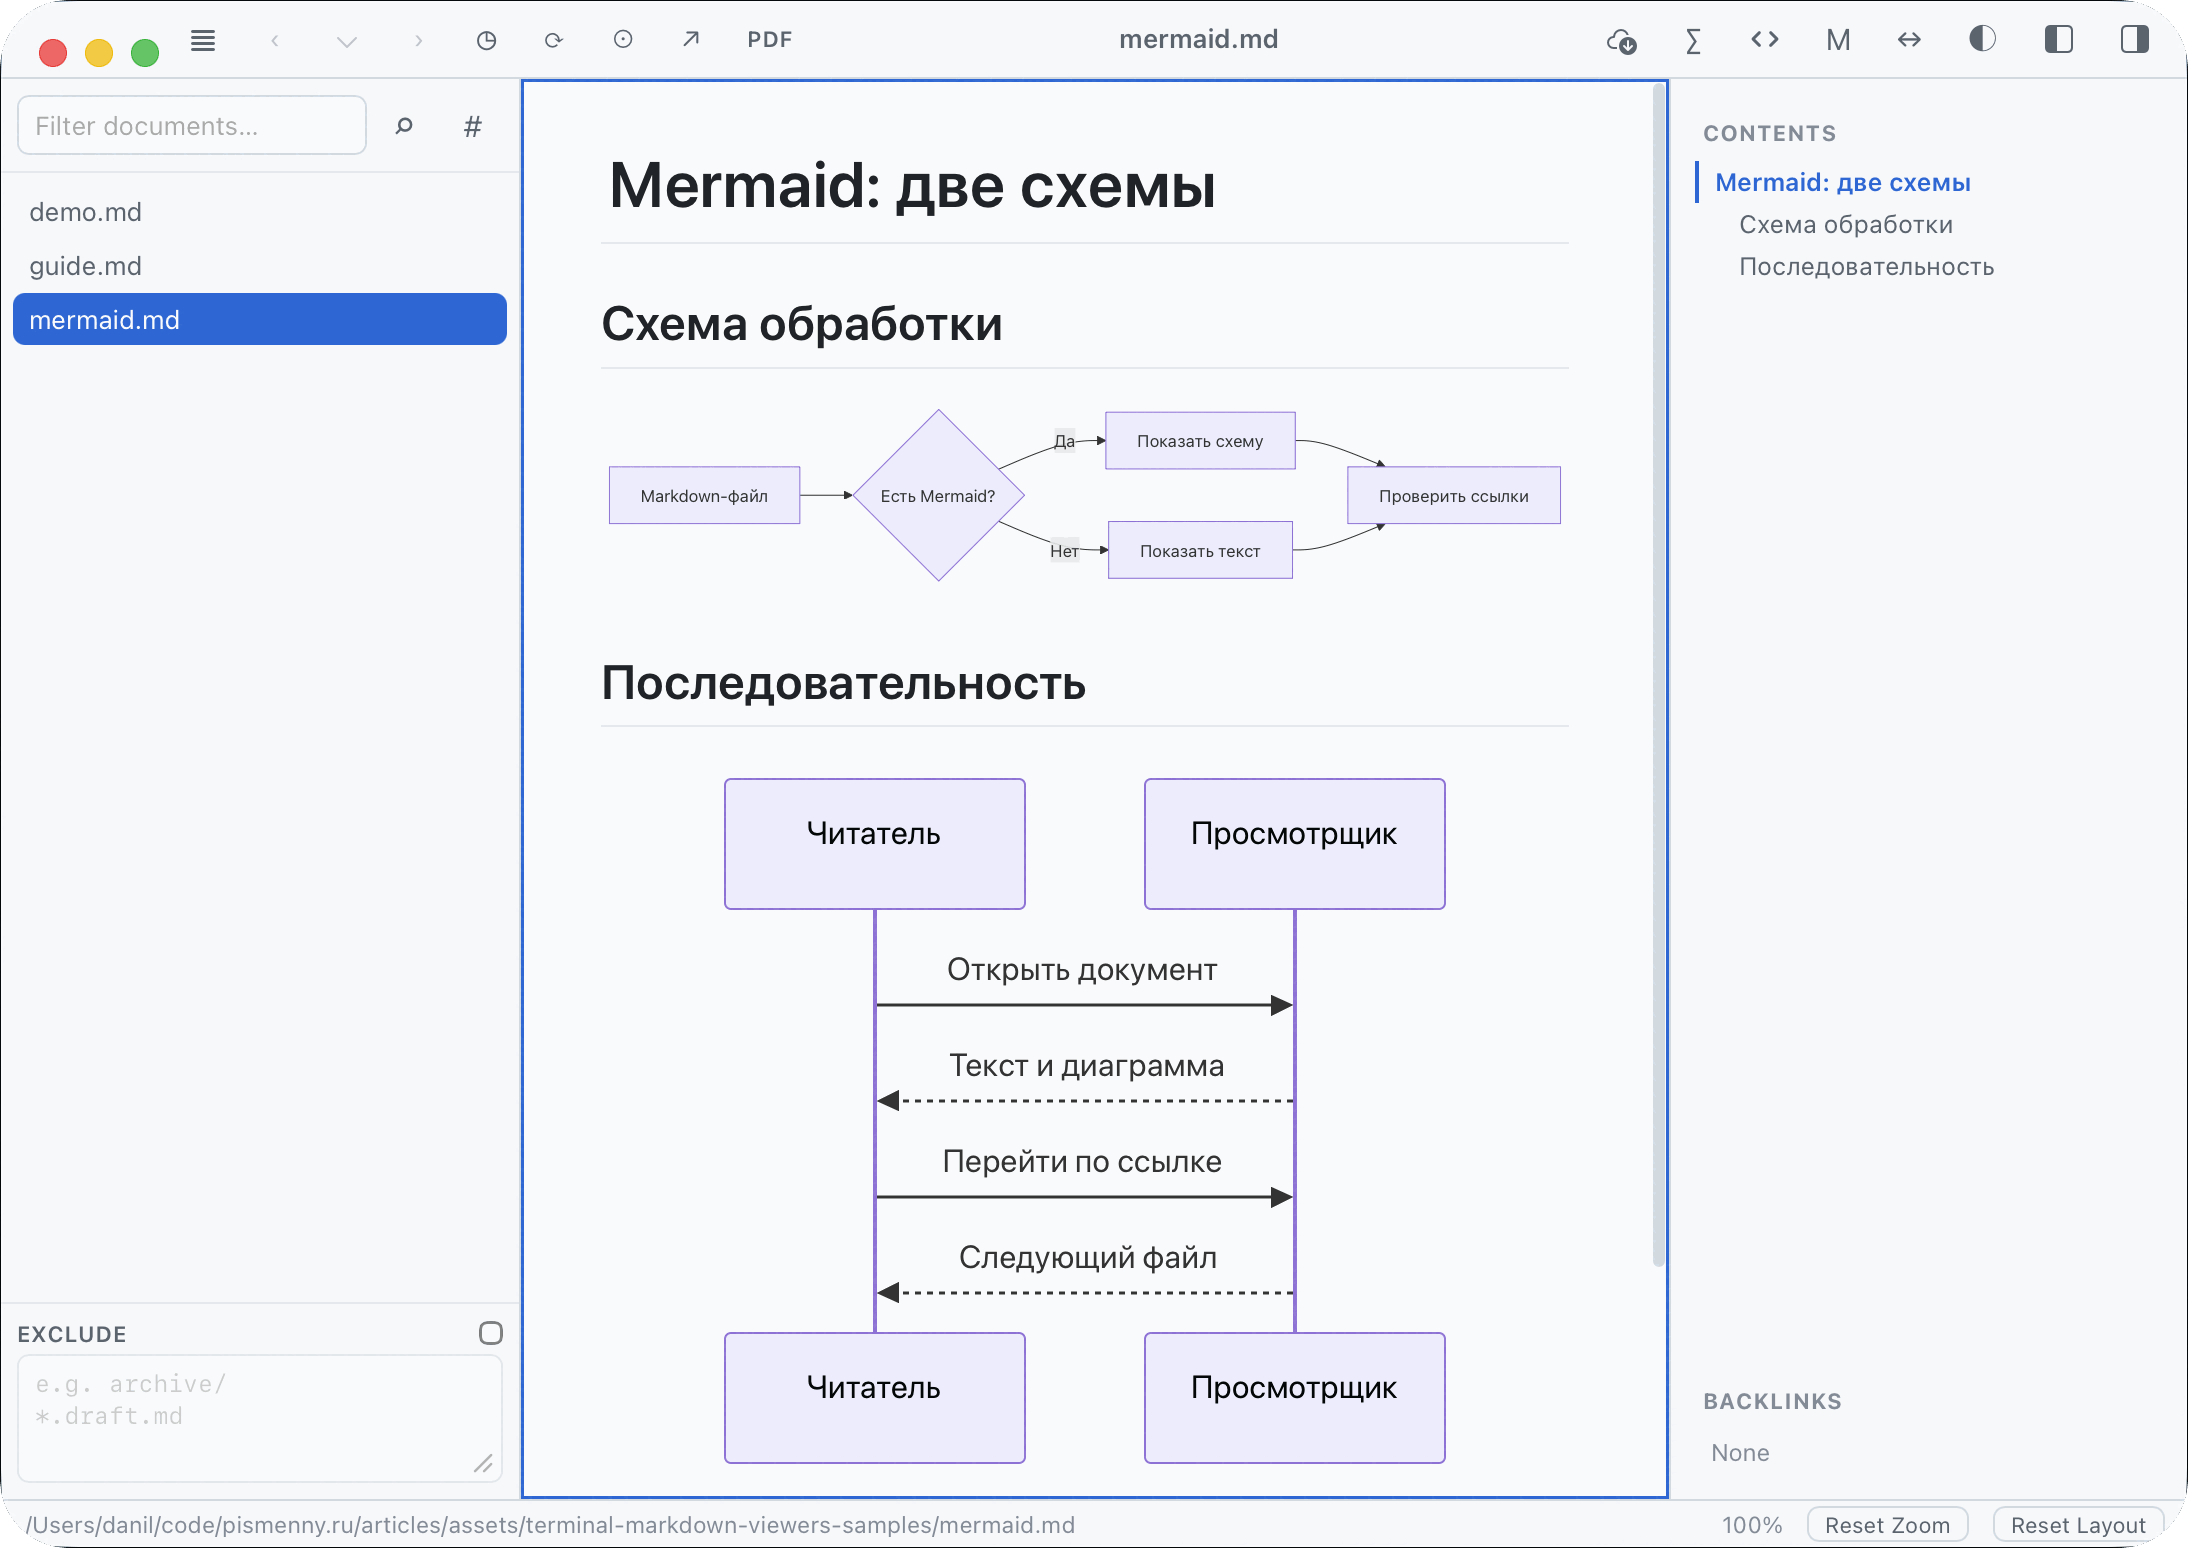Go back with the left chevron
2188x1548 pixels.
pos(275,40)
